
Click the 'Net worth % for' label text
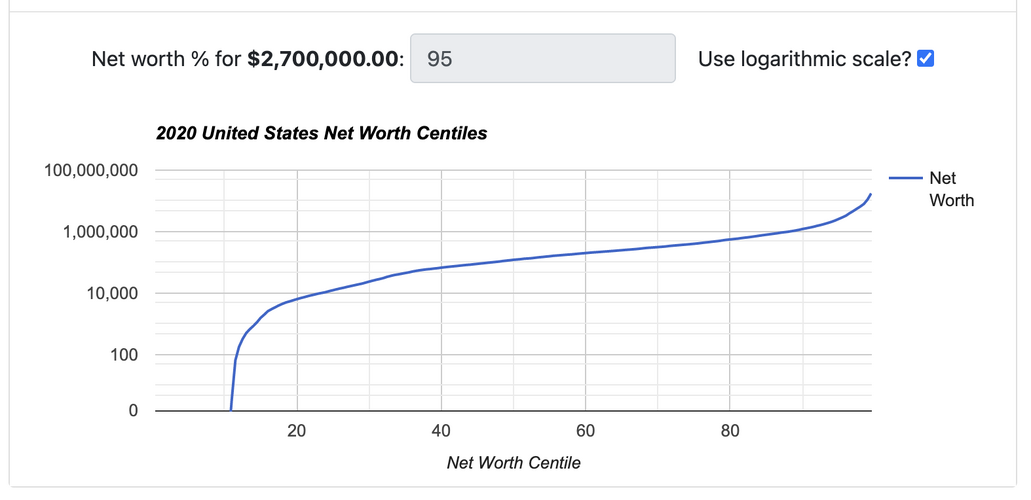coord(166,59)
